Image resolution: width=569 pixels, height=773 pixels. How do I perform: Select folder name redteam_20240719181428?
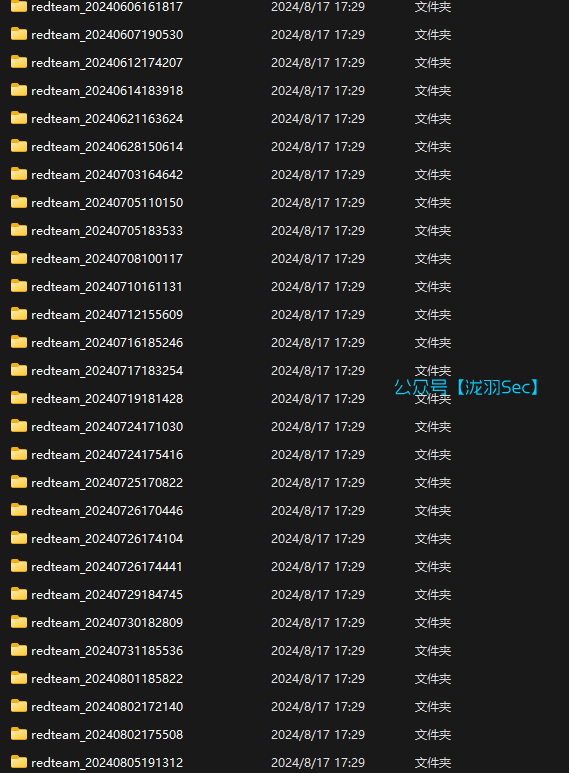[107, 399]
